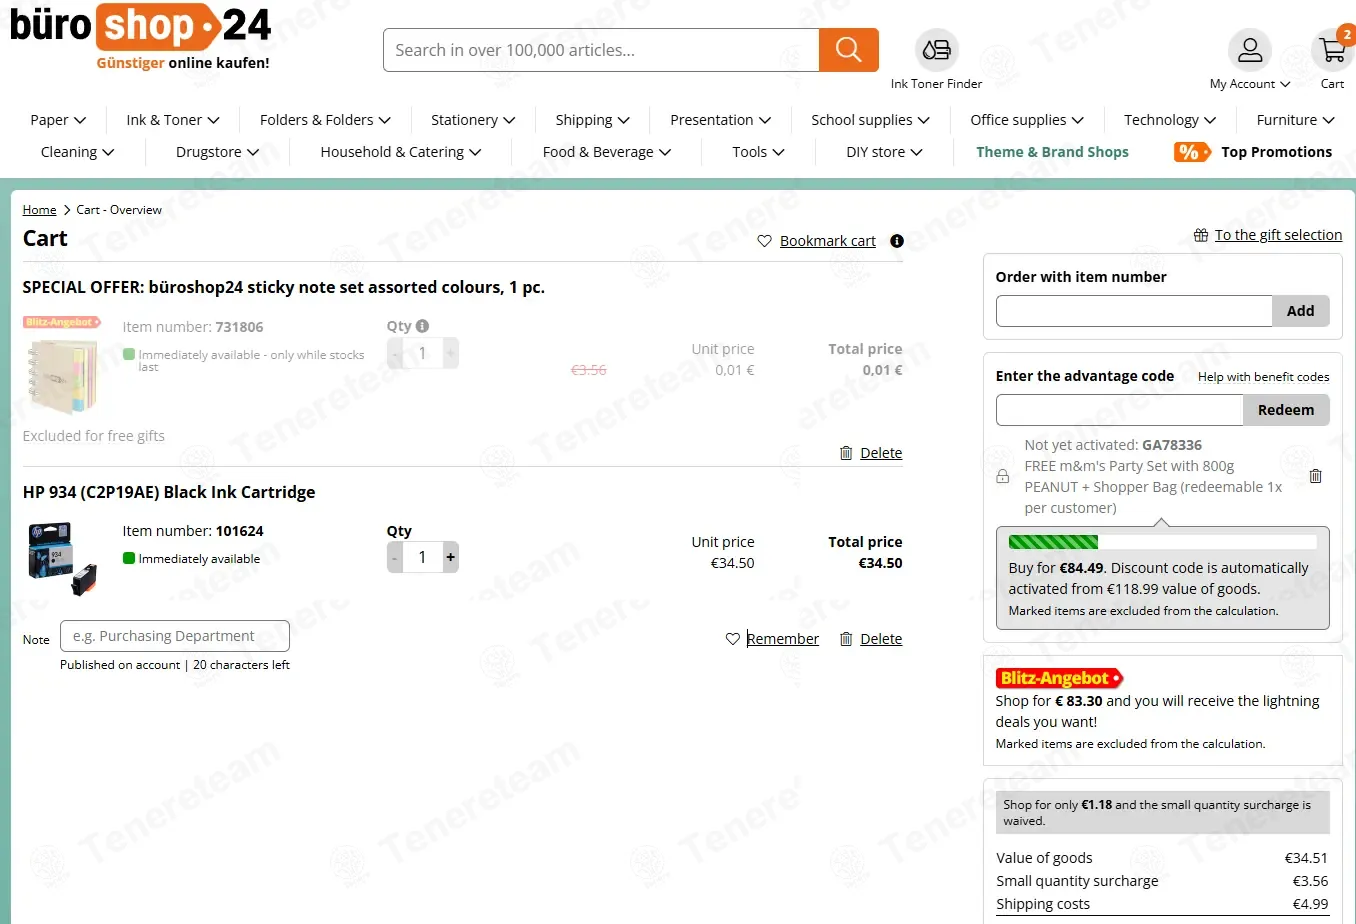Click the Bookmark cart link
The width and height of the screenshot is (1356, 924).
click(827, 241)
